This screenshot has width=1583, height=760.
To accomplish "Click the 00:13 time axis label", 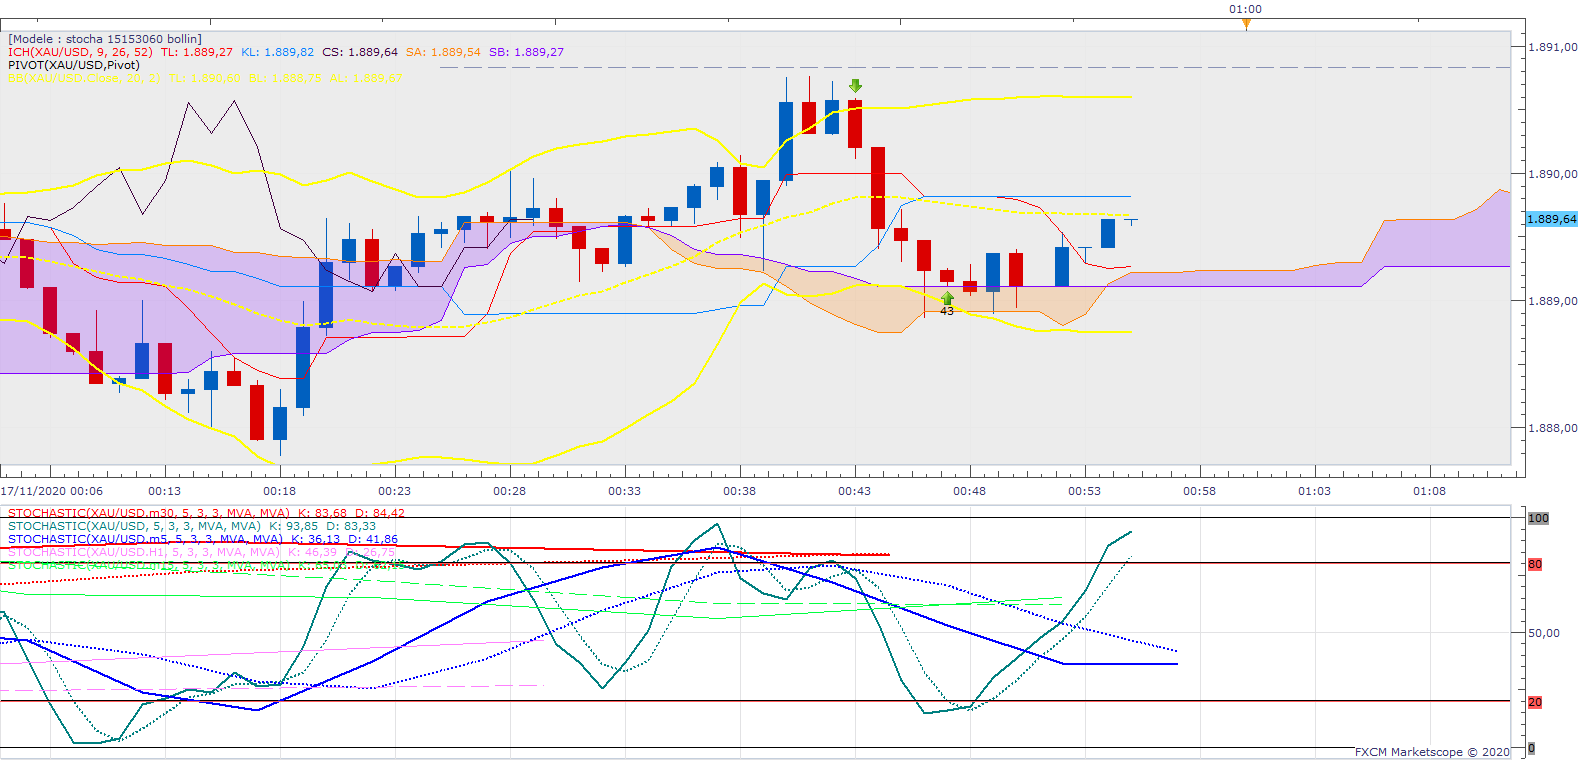I will (x=165, y=491).
